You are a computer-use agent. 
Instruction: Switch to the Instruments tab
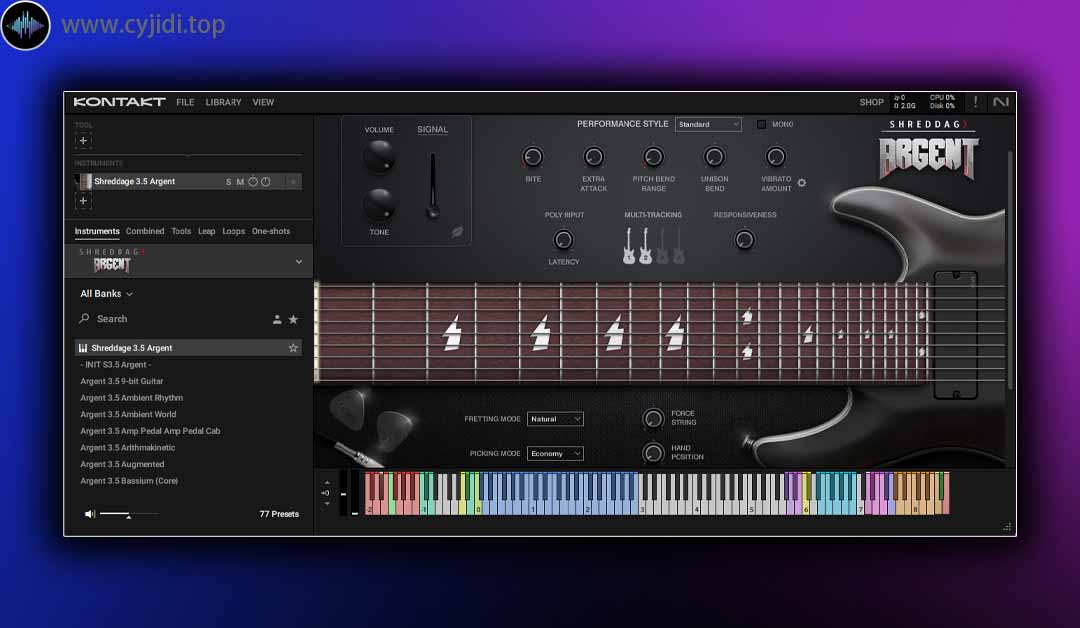tap(97, 231)
